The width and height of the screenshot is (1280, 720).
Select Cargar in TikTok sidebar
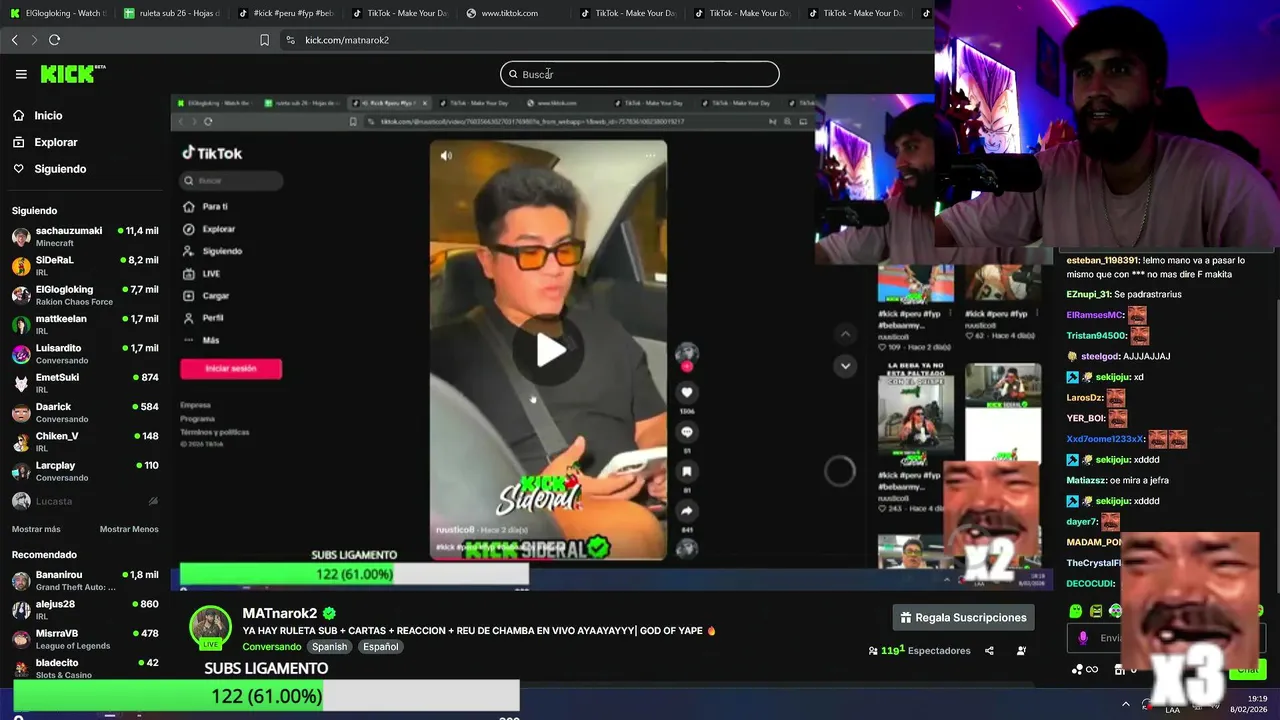[x=206, y=296]
